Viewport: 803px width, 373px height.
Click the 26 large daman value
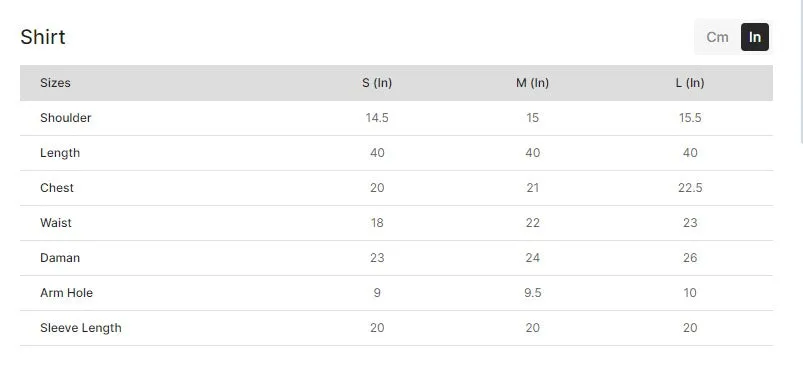point(690,258)
